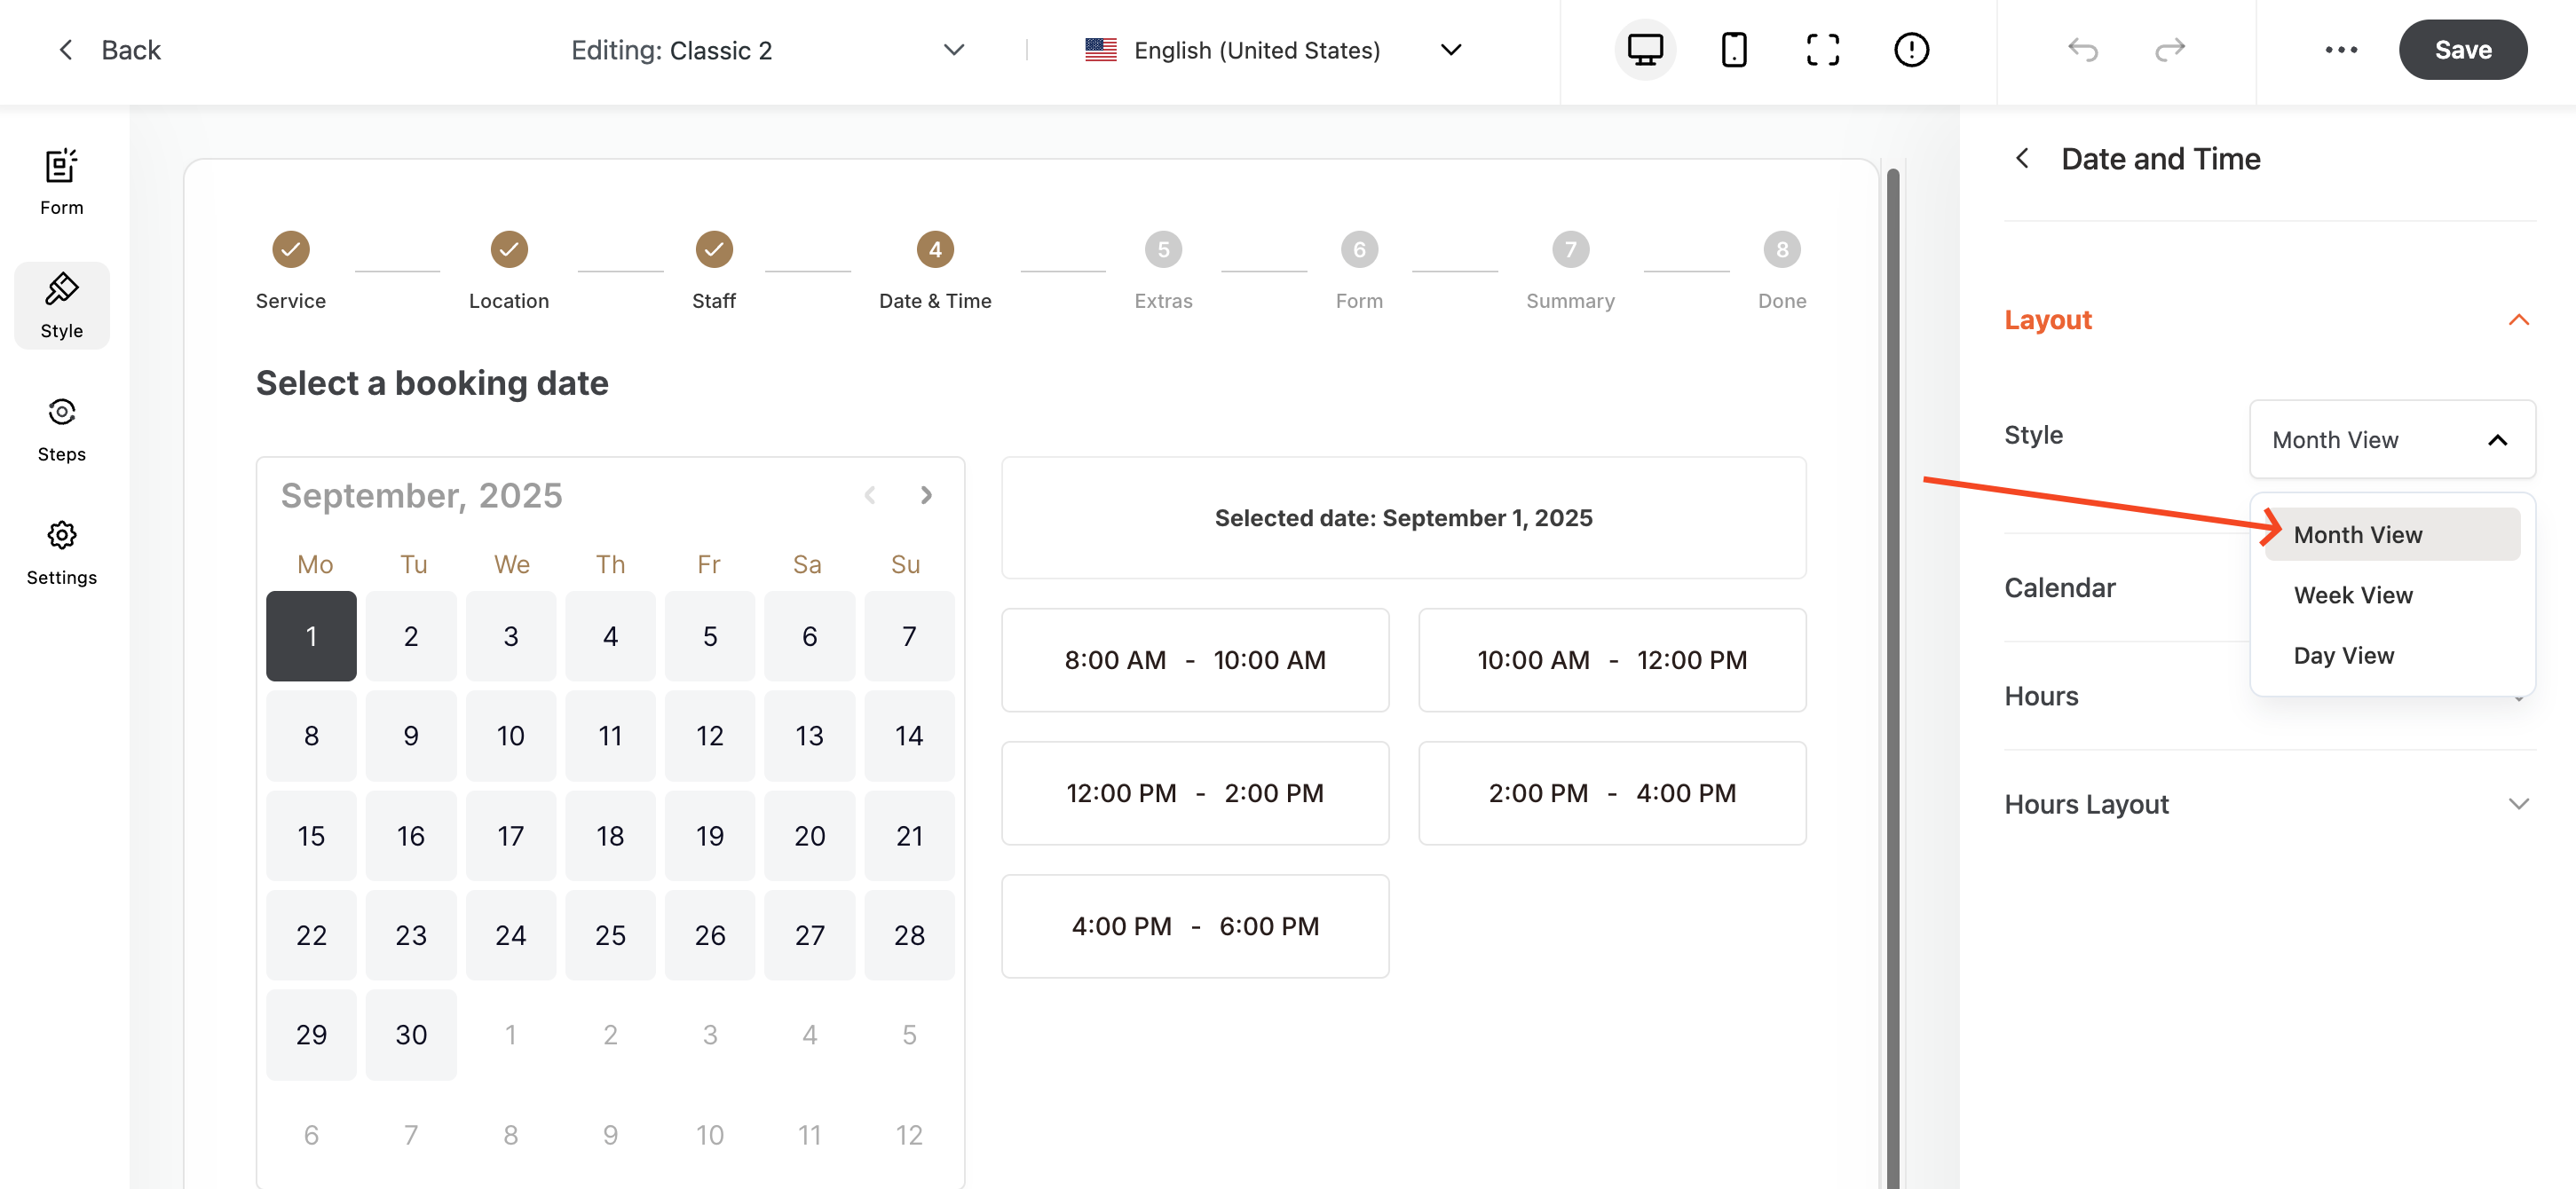Click the Form step 6 circle
Viewport: 2576px width, 1189px height.
point(1359,249)
